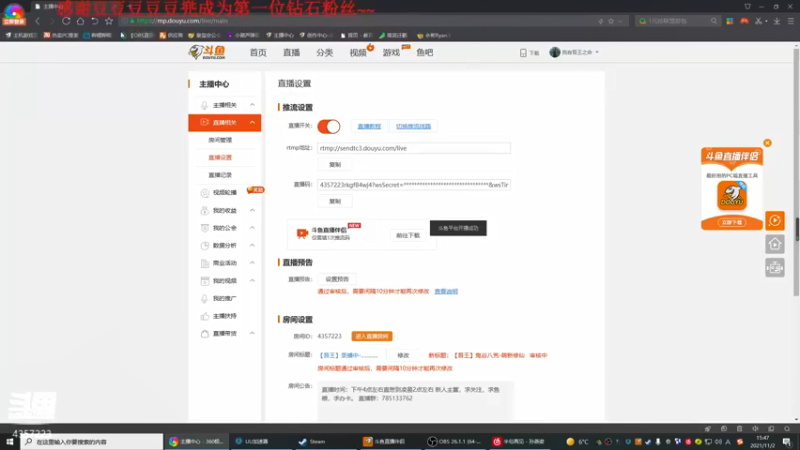Collapse the 主播相关 sidebar group

252,105
